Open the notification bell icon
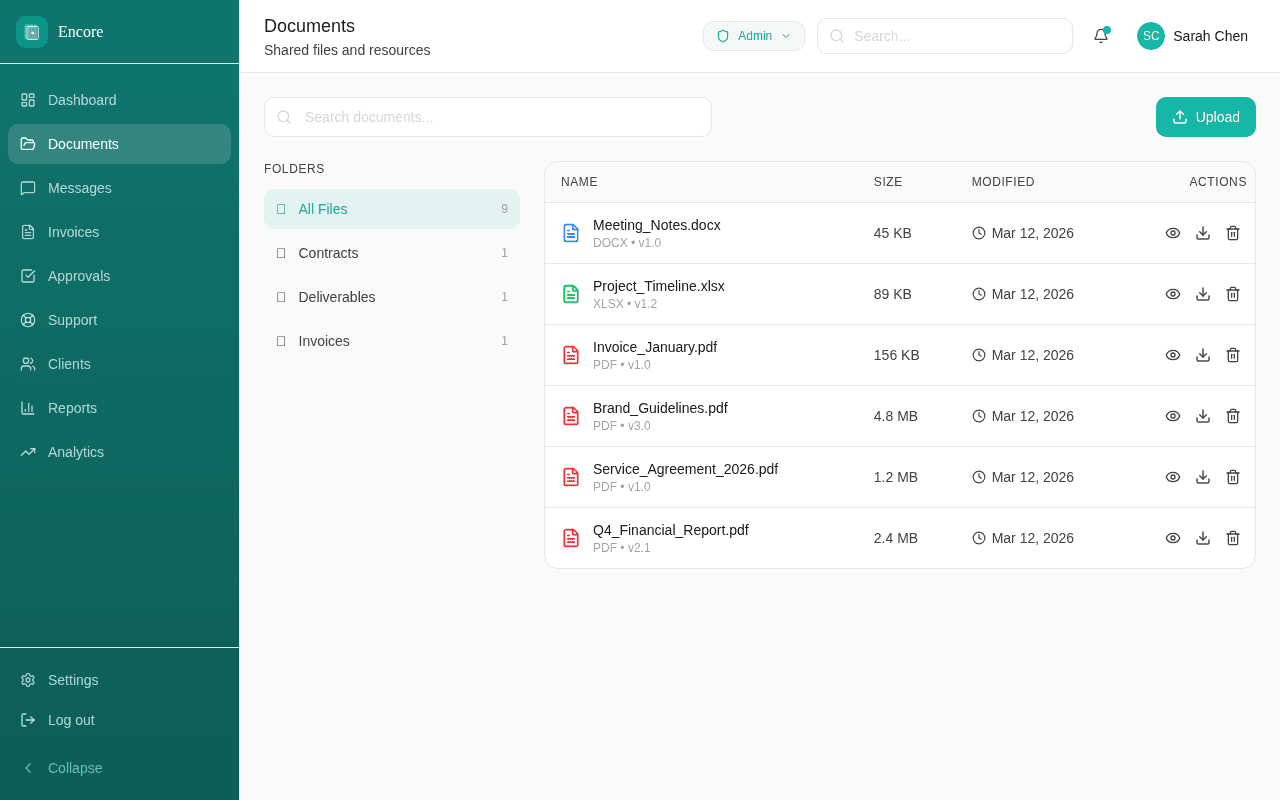 click(x=1101, y=36)
